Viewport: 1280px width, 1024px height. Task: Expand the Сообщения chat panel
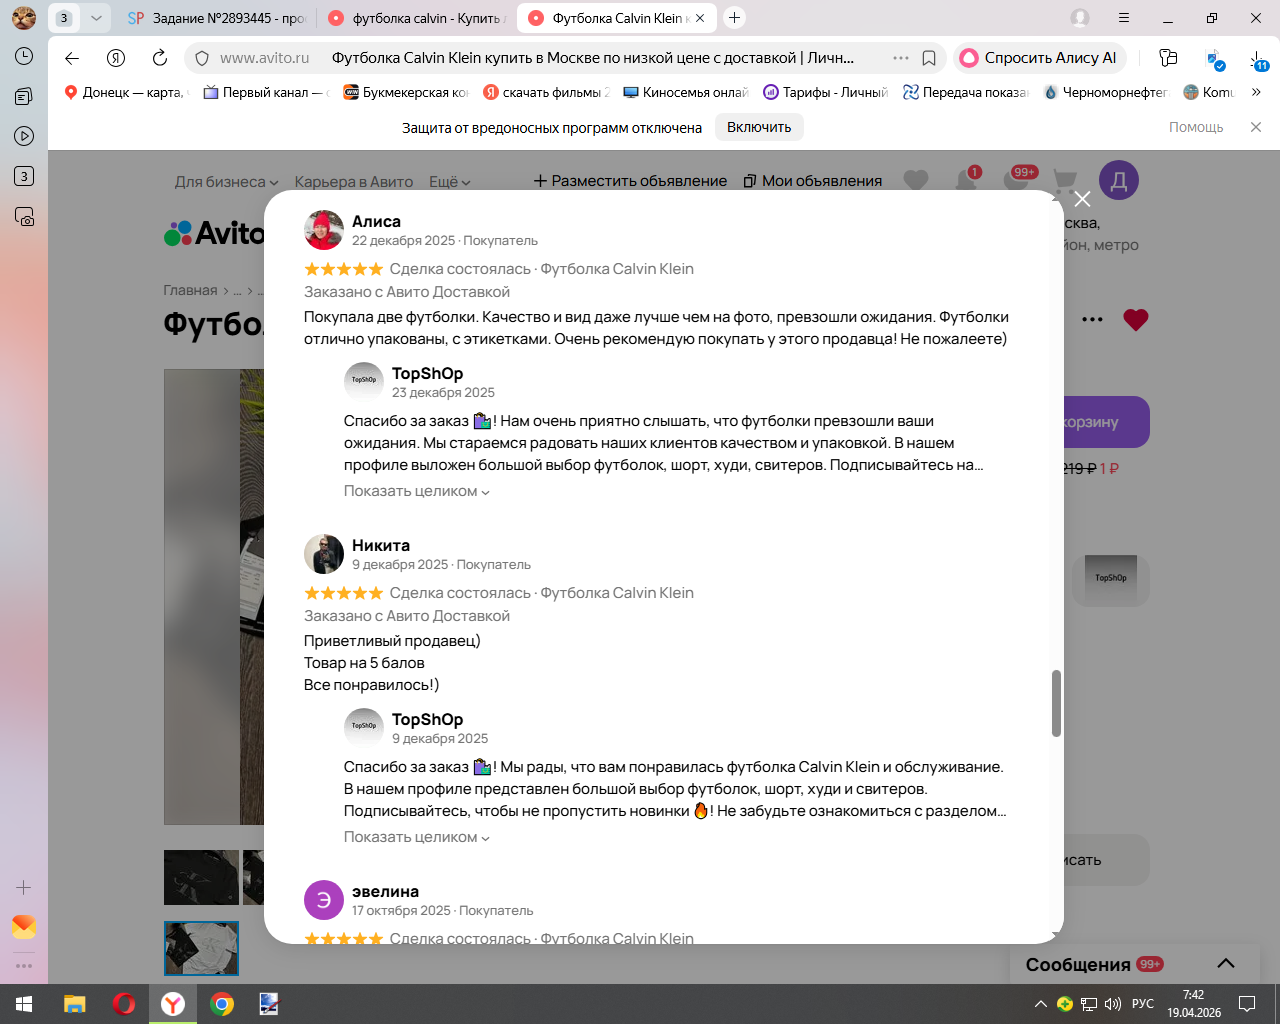pyautogui.click(x=1226, y=964)
